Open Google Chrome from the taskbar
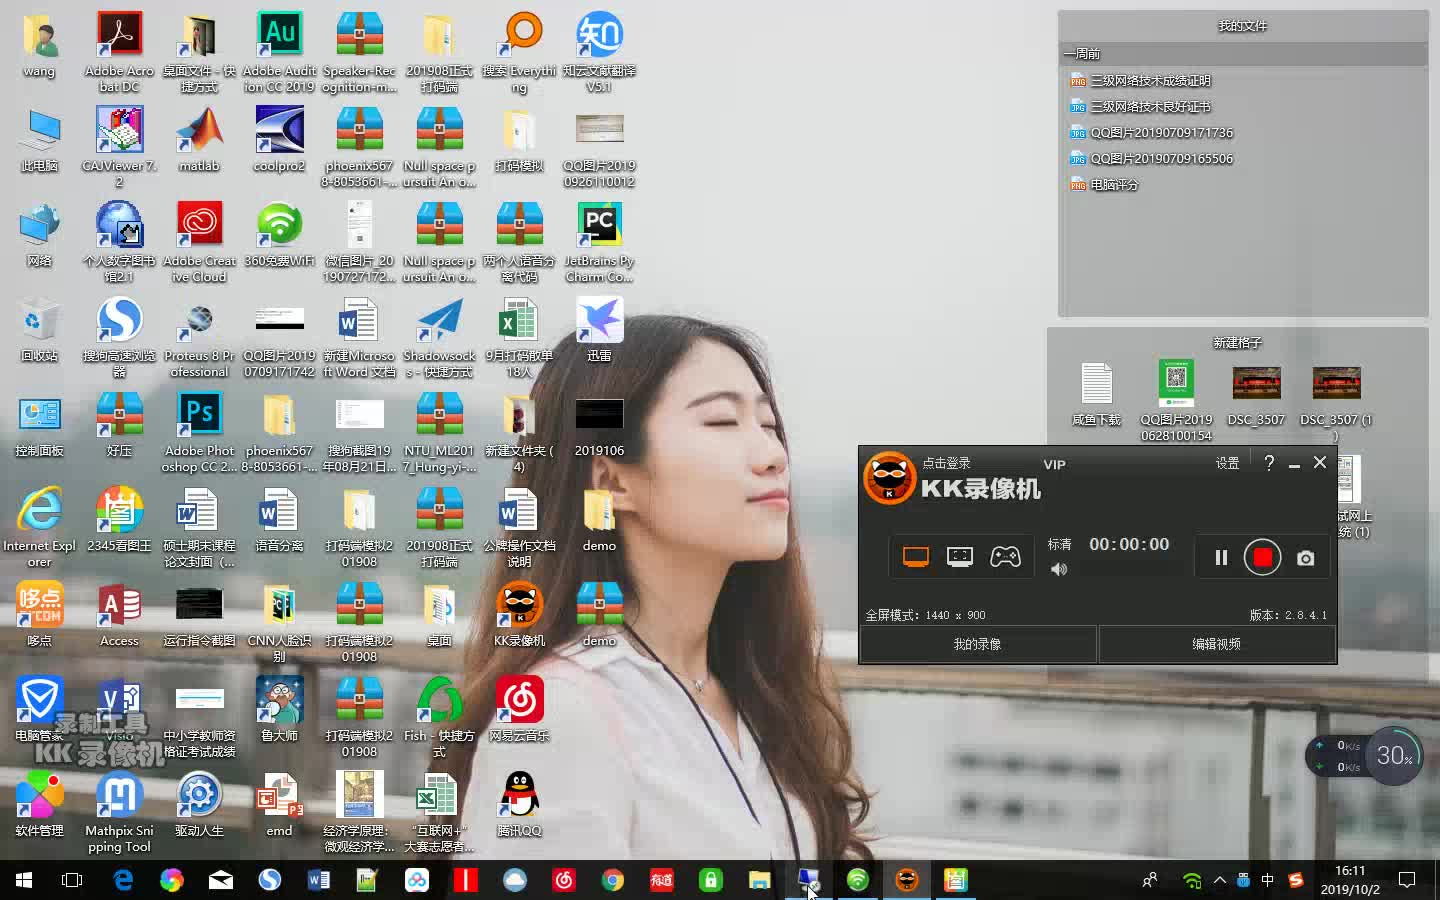 613,880
